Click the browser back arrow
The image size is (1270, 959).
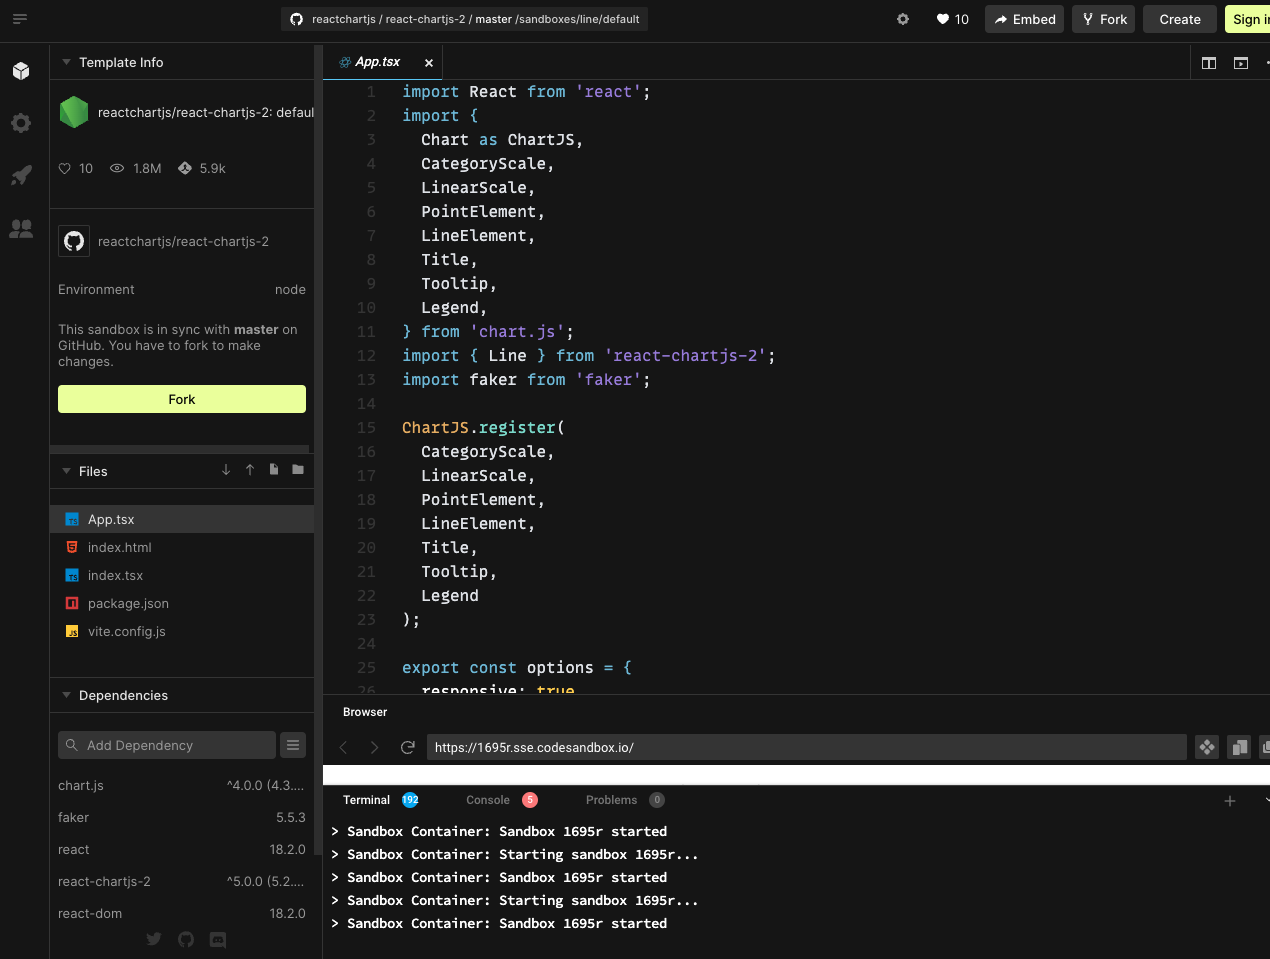click(x=344, y=747)
